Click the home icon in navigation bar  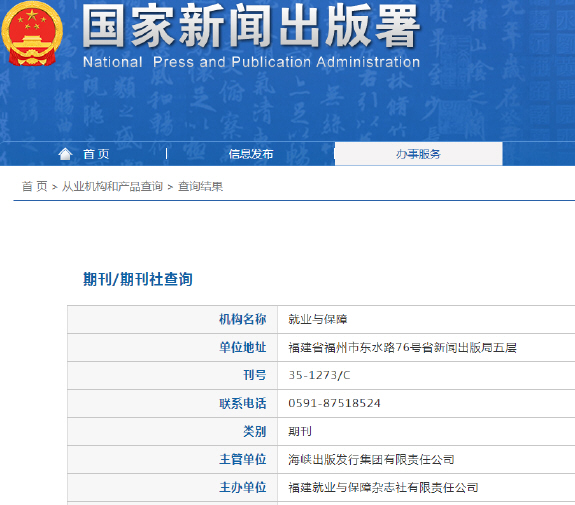(x=65, y=154)
